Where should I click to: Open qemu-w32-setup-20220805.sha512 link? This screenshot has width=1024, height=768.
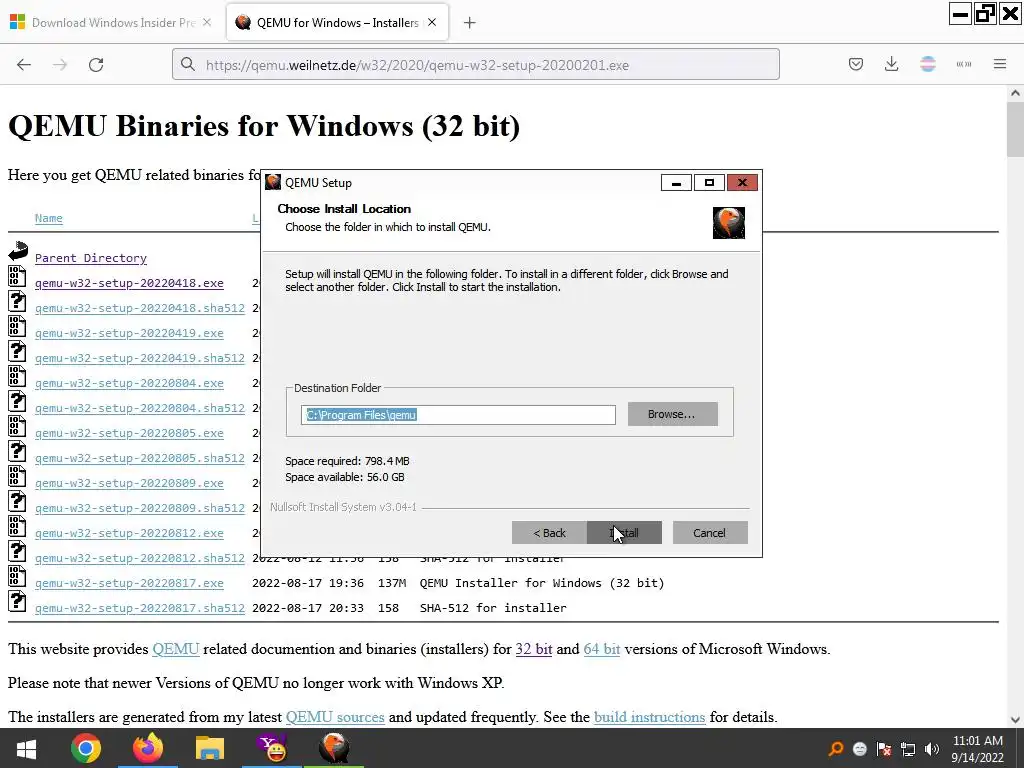pos(140,458)
